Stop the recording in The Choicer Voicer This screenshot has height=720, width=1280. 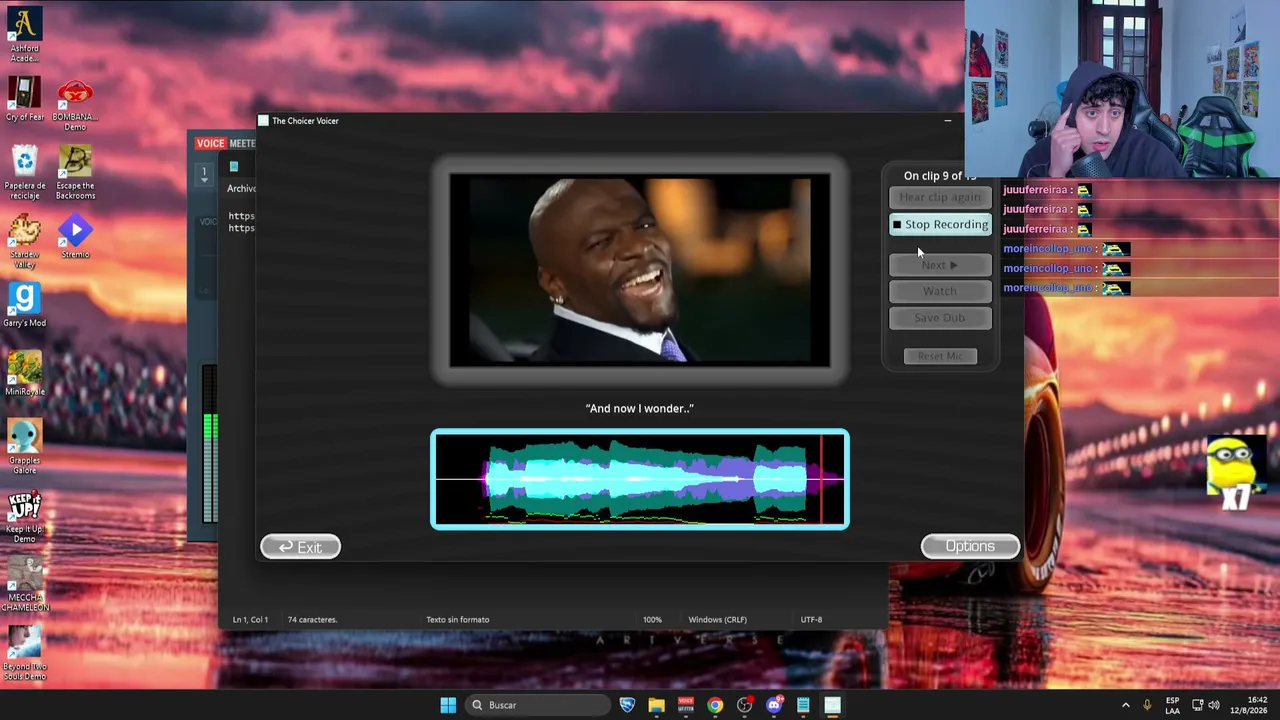point(940,225)
